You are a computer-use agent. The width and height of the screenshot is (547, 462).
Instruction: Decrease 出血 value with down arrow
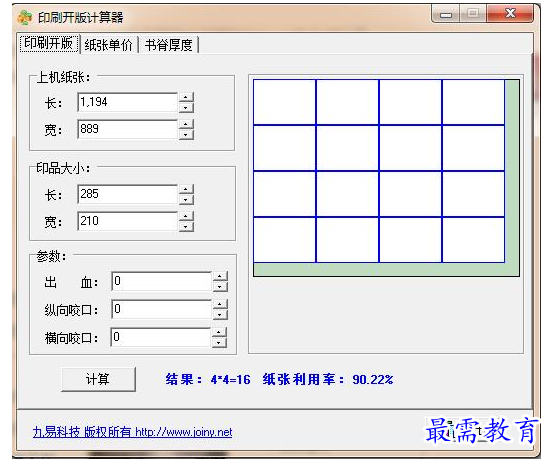click(220, 286)
